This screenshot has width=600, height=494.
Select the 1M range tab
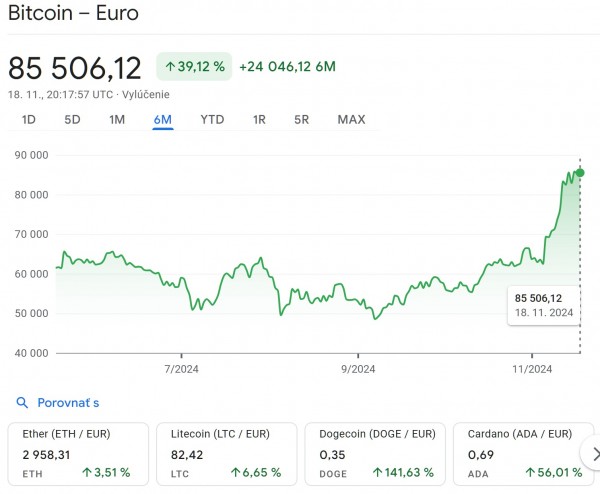(117, 120)
